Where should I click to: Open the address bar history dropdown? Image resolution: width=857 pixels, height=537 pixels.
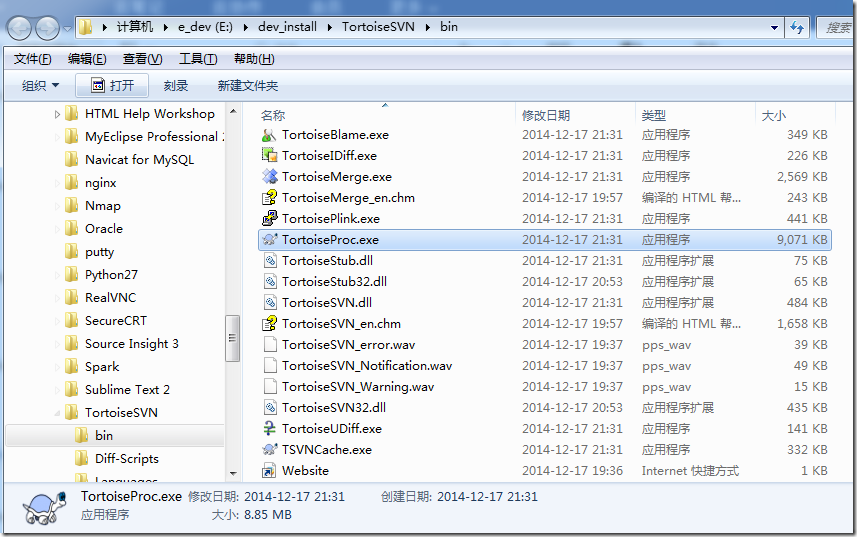(774, 28)
